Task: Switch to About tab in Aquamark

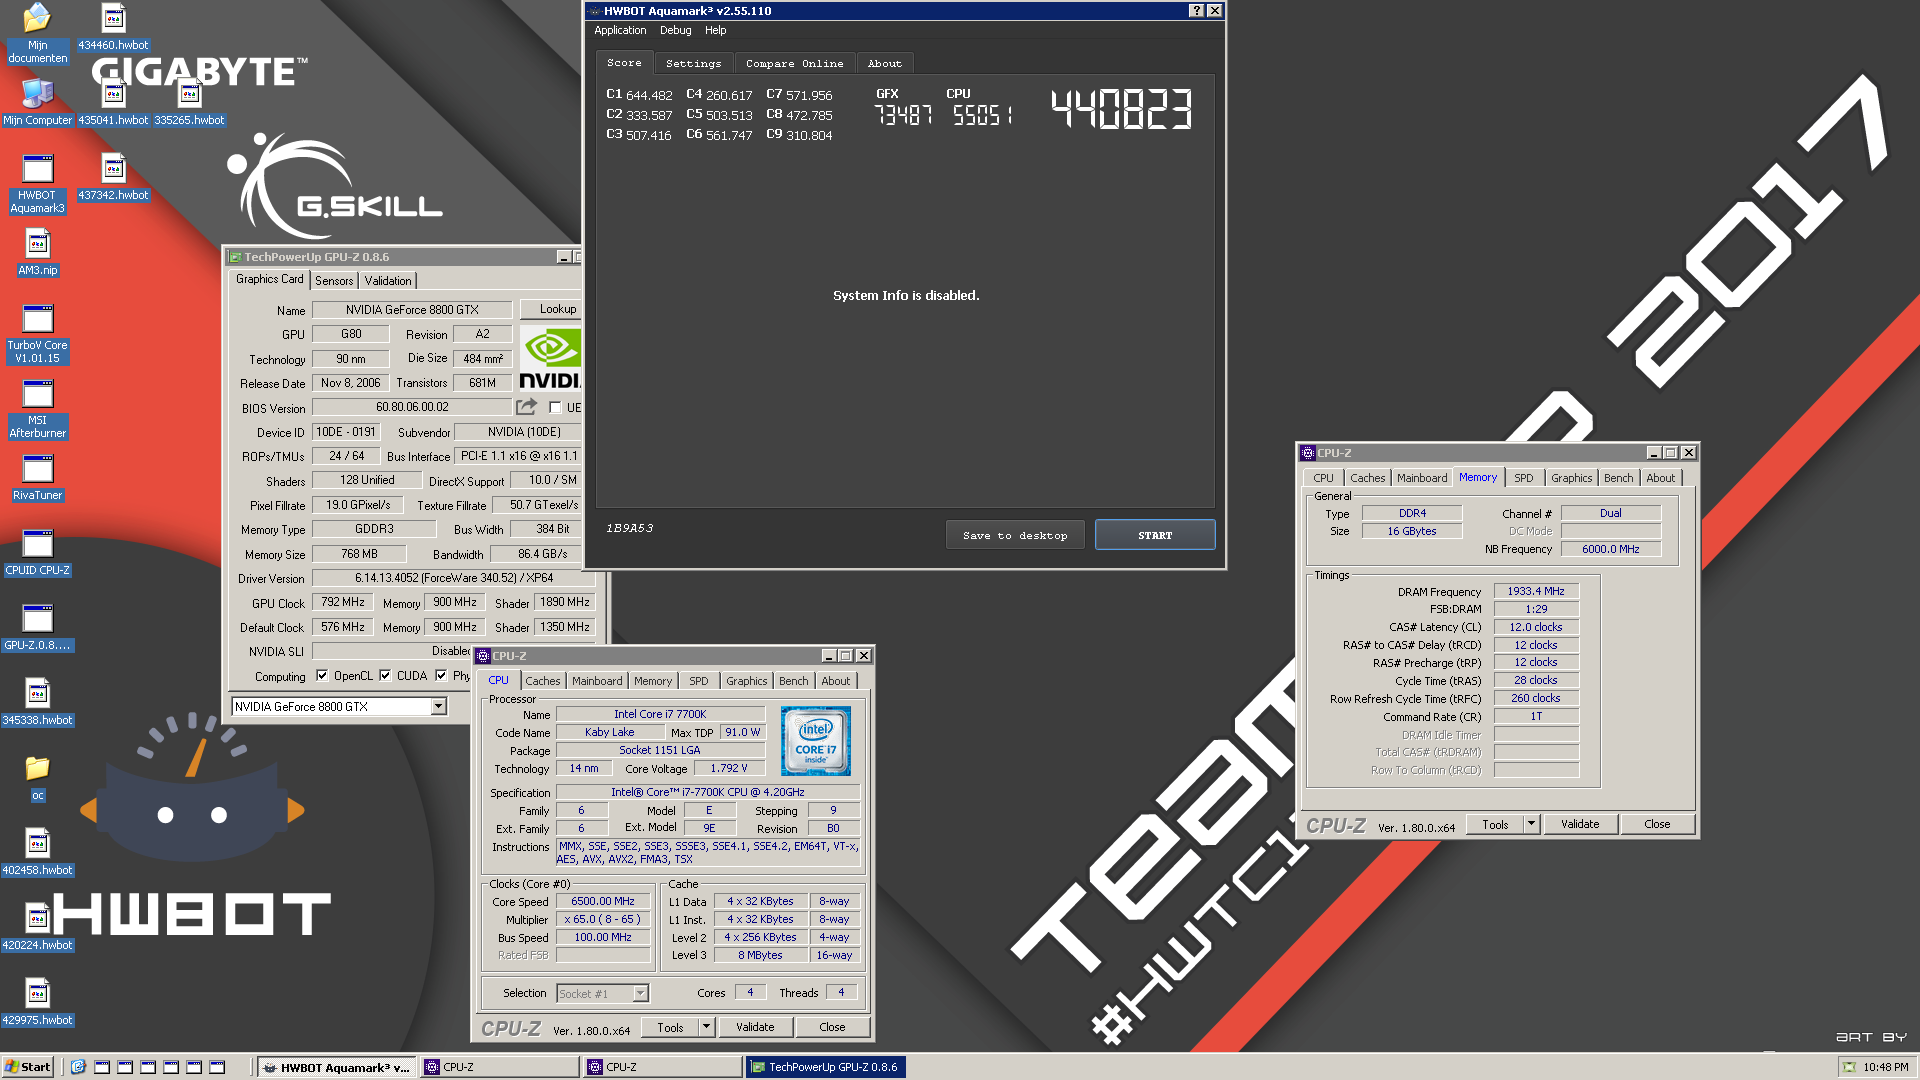Action: click(884, 63)
